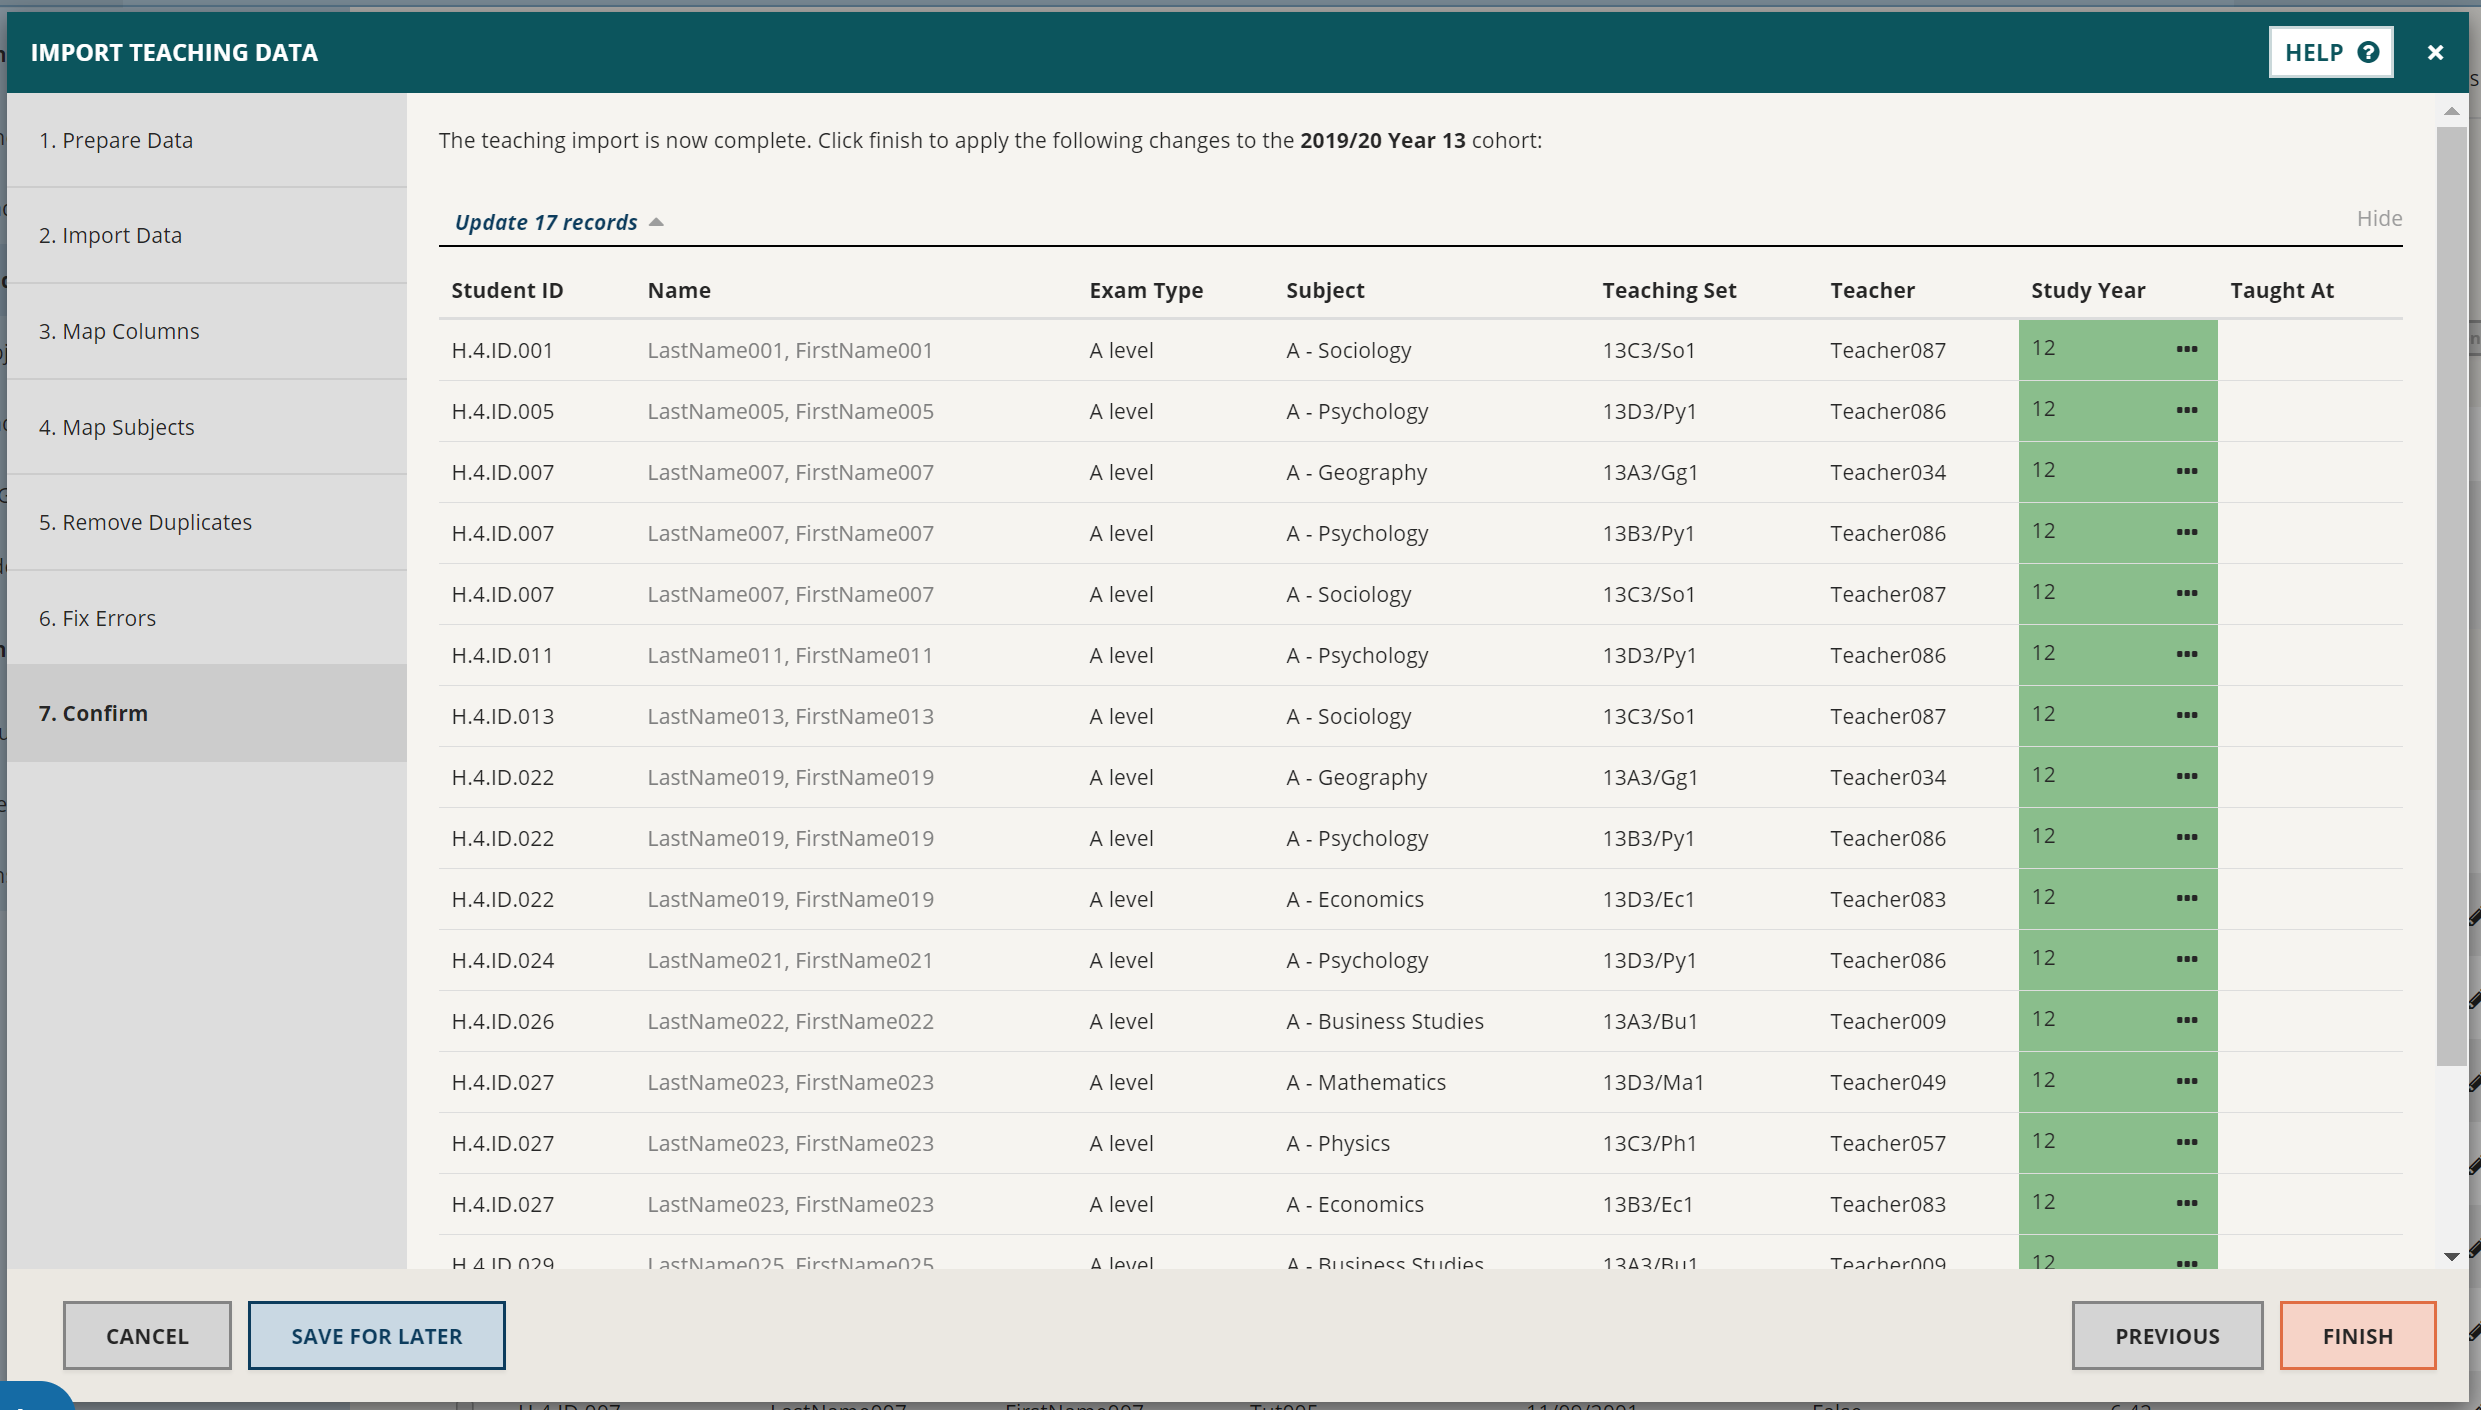2481x1410 pixels.
Task: Click the Student ID column header
Action: 507,290
